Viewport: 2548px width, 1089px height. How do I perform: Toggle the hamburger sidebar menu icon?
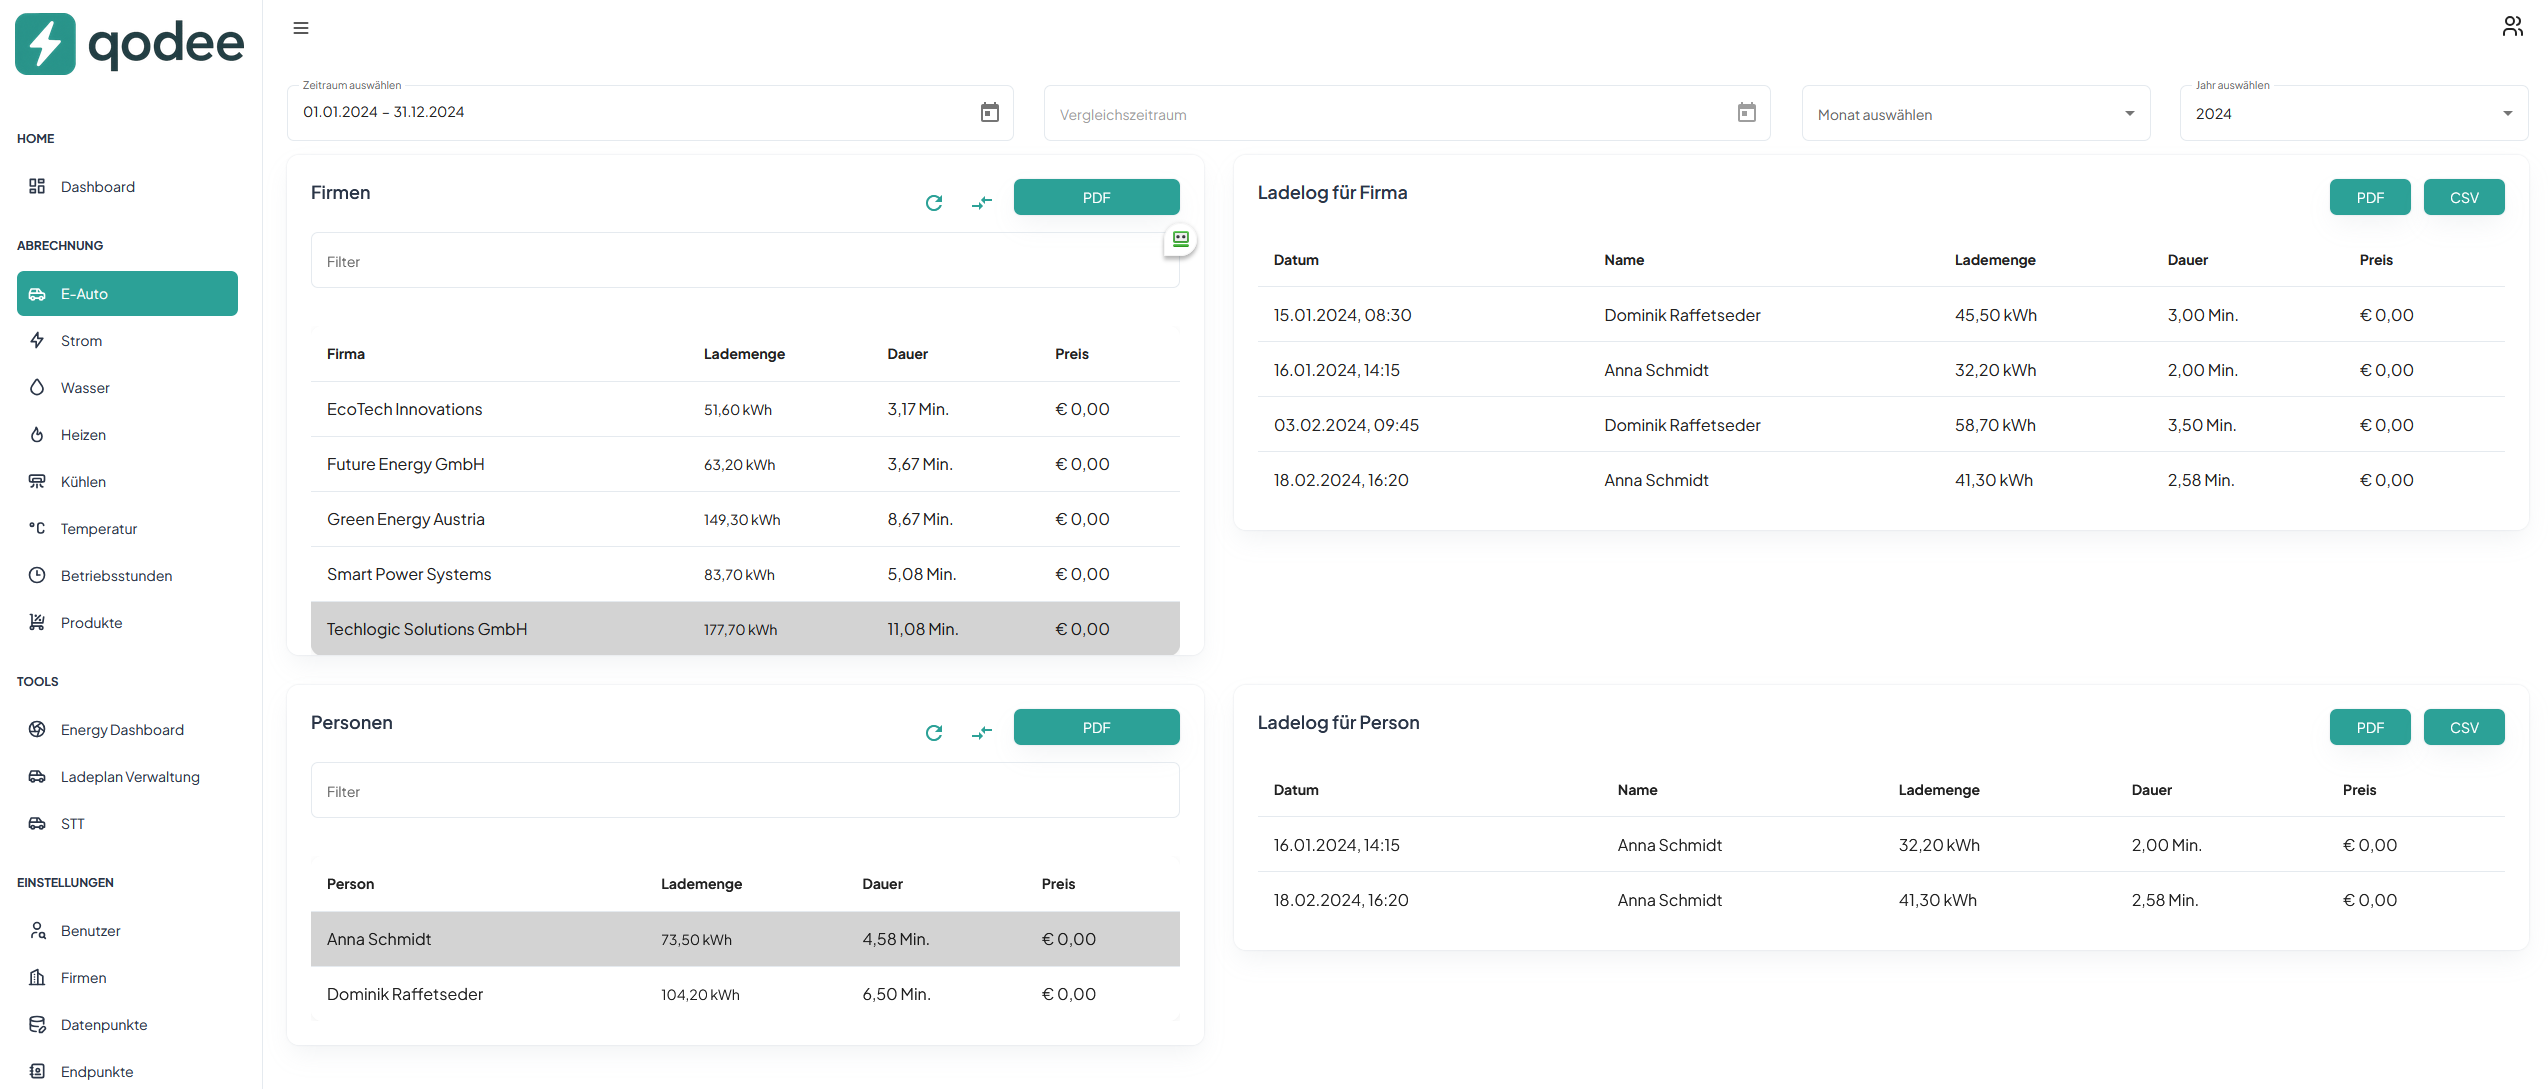pyautogui.click(x=301, y=28)
